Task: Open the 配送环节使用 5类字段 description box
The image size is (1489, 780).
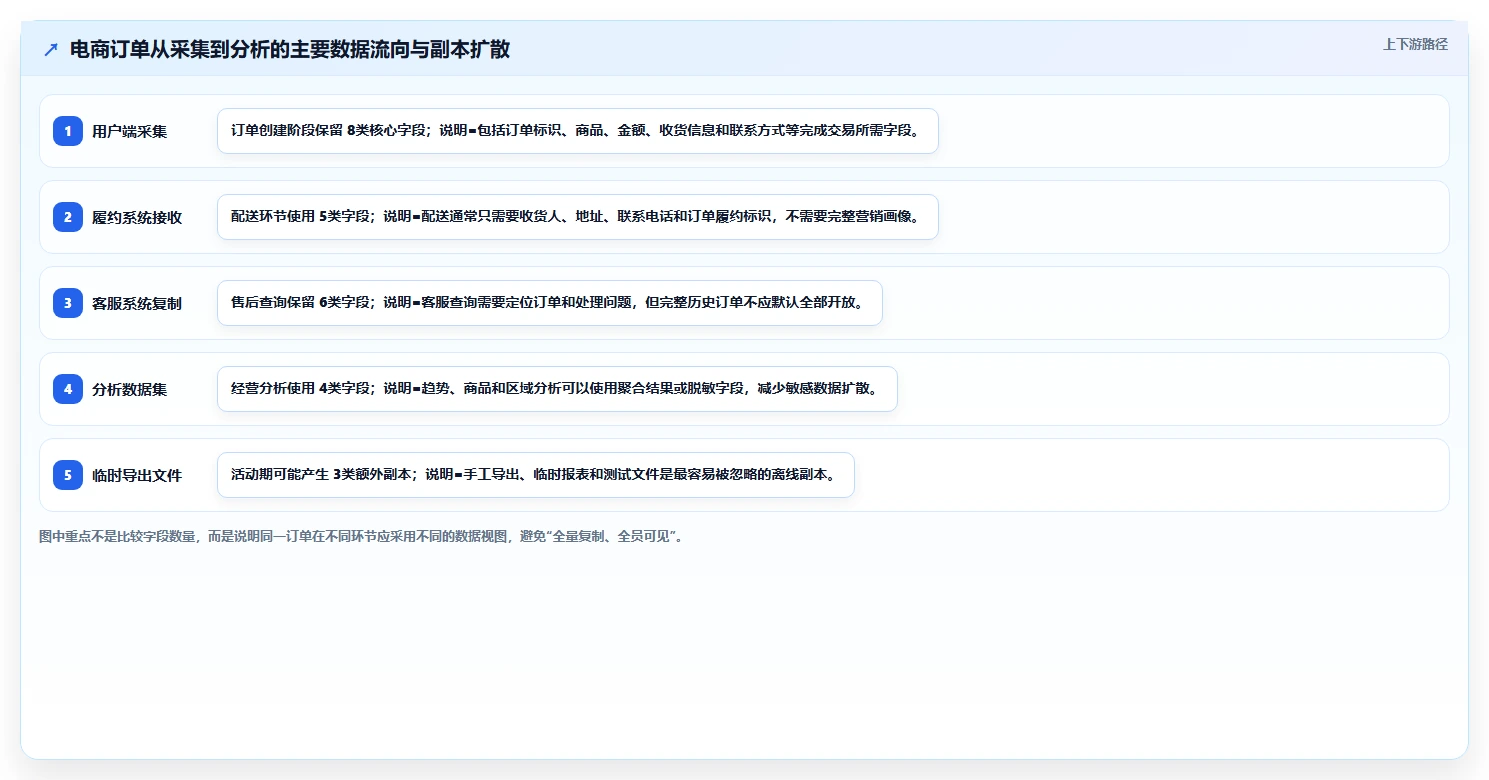Action: (578, 217)
